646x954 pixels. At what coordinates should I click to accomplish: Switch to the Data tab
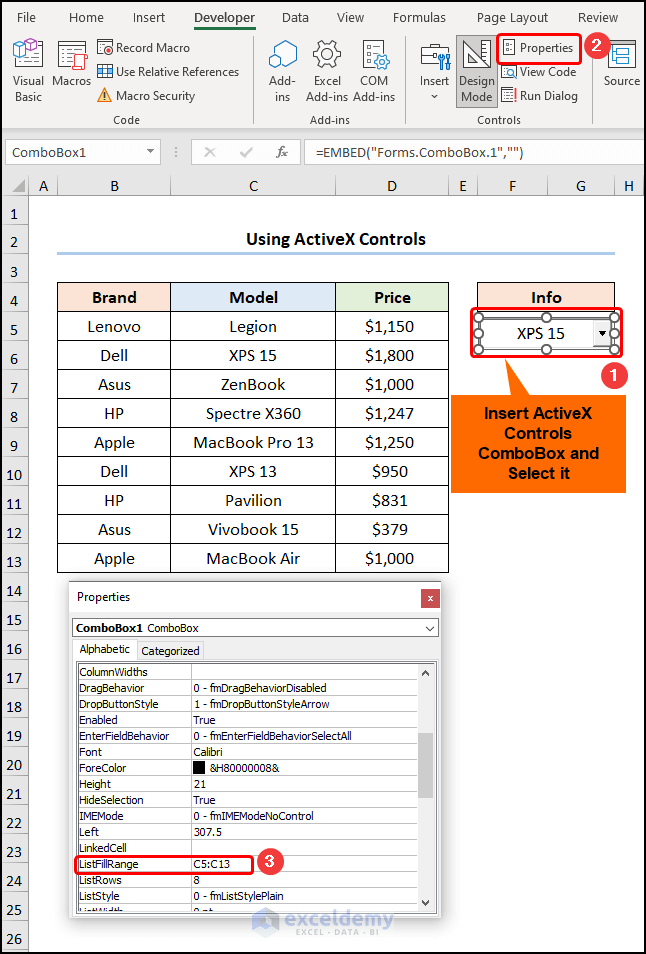pyautogui.click(x=296, y=18)
